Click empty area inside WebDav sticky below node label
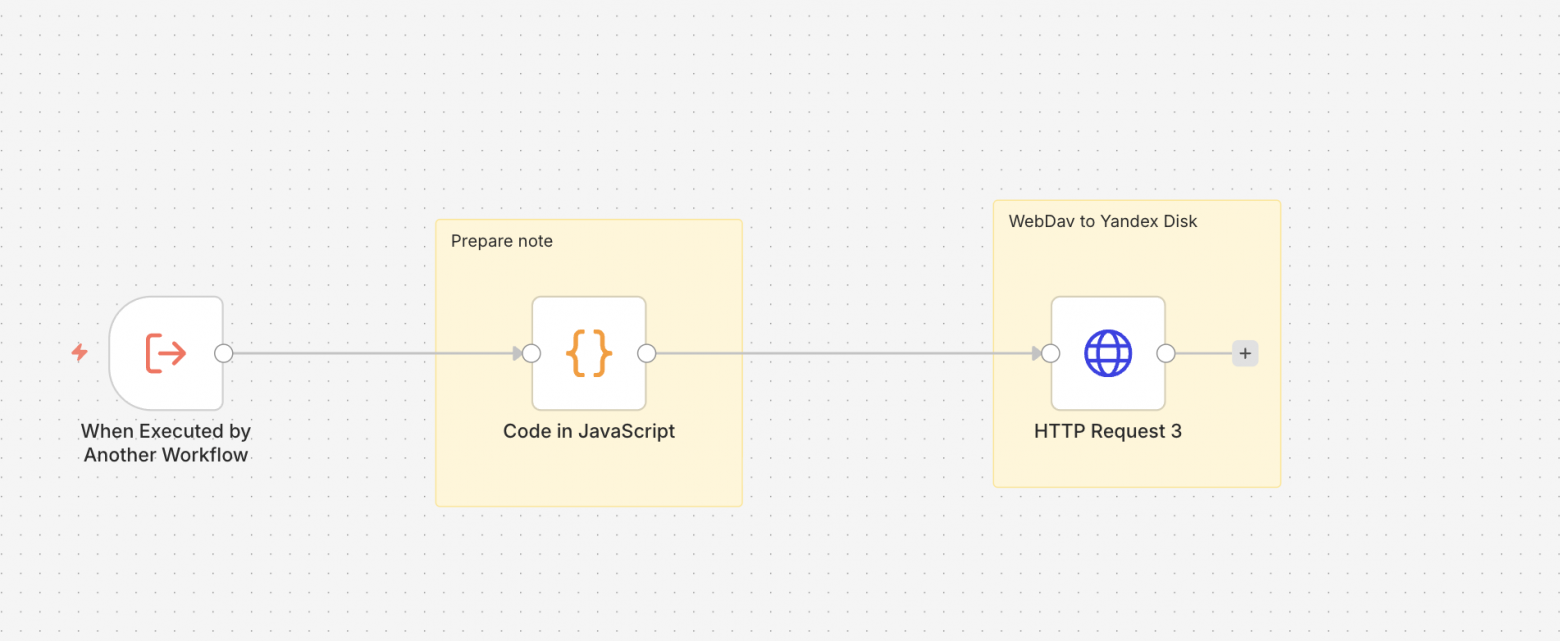The width and height of the screenshot is (1560, 641). click(1136, 464)
